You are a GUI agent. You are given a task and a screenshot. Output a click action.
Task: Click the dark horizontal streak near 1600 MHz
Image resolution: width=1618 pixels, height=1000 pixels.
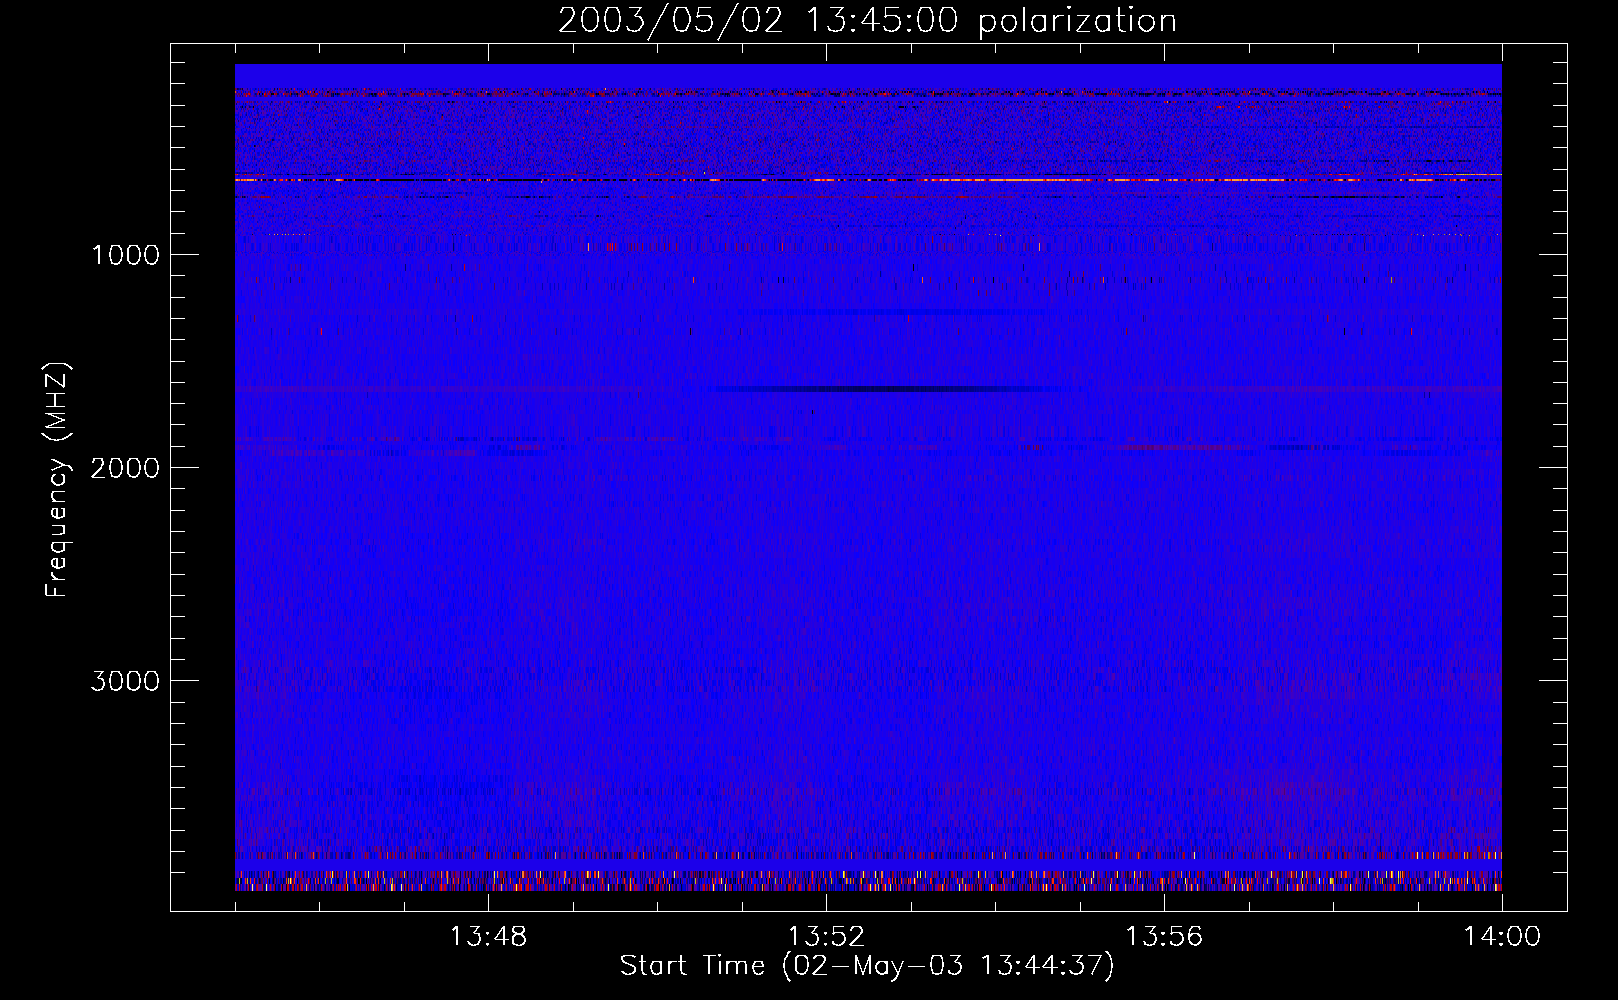(890, 388)
